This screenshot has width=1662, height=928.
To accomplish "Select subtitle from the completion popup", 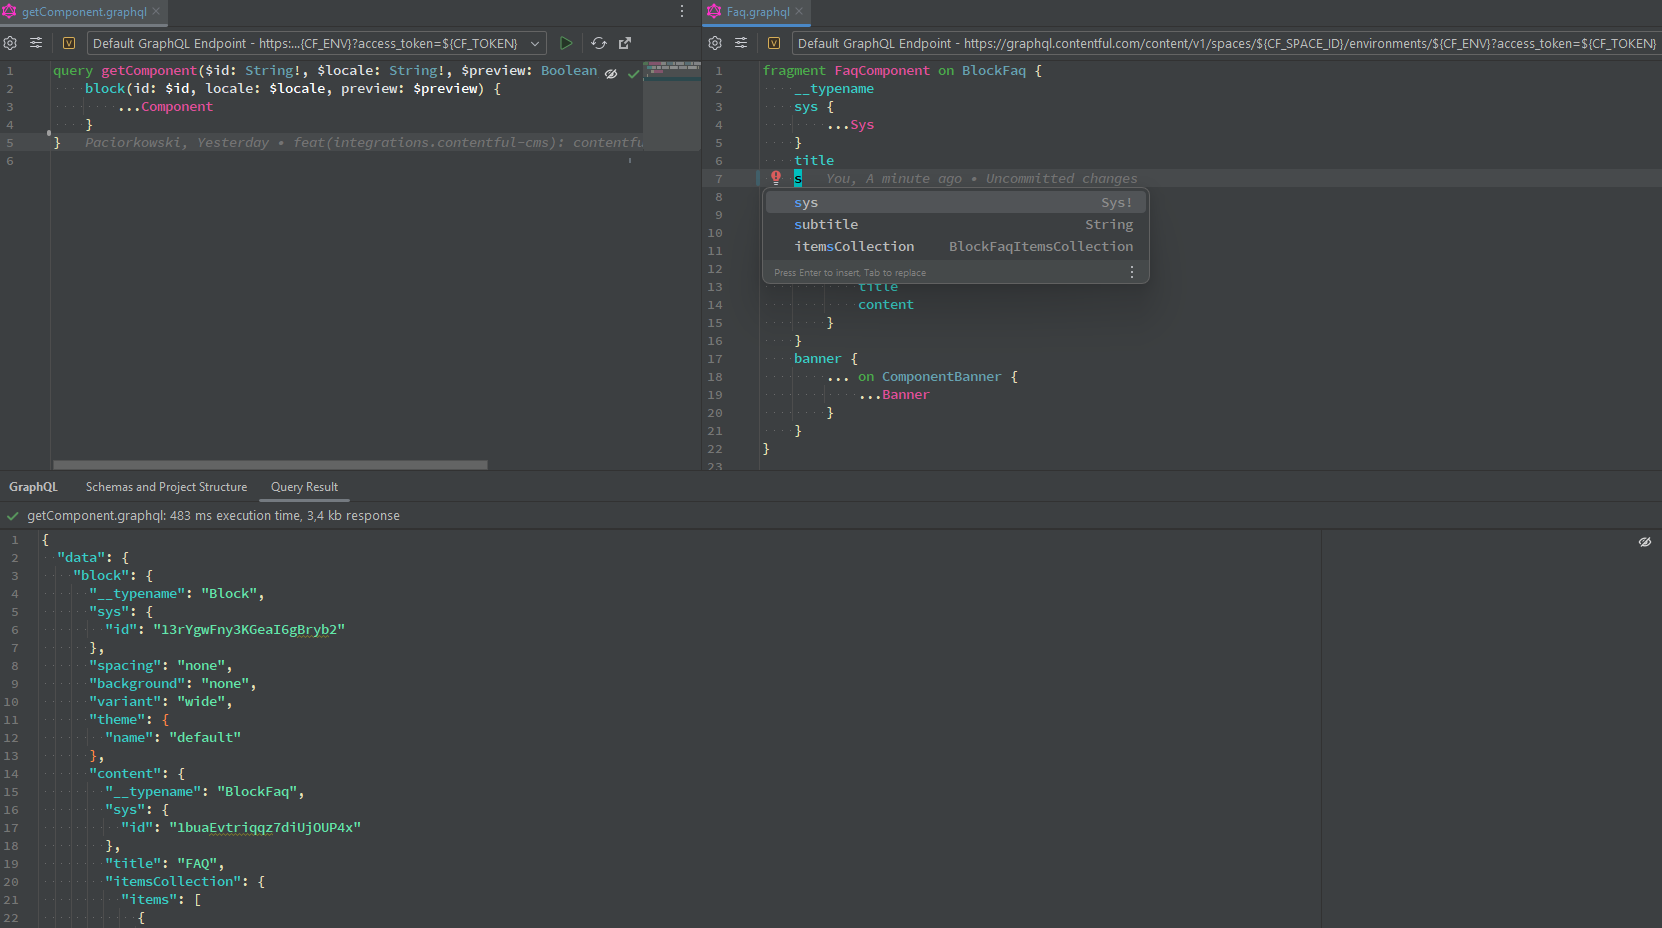I will point(826,224).
